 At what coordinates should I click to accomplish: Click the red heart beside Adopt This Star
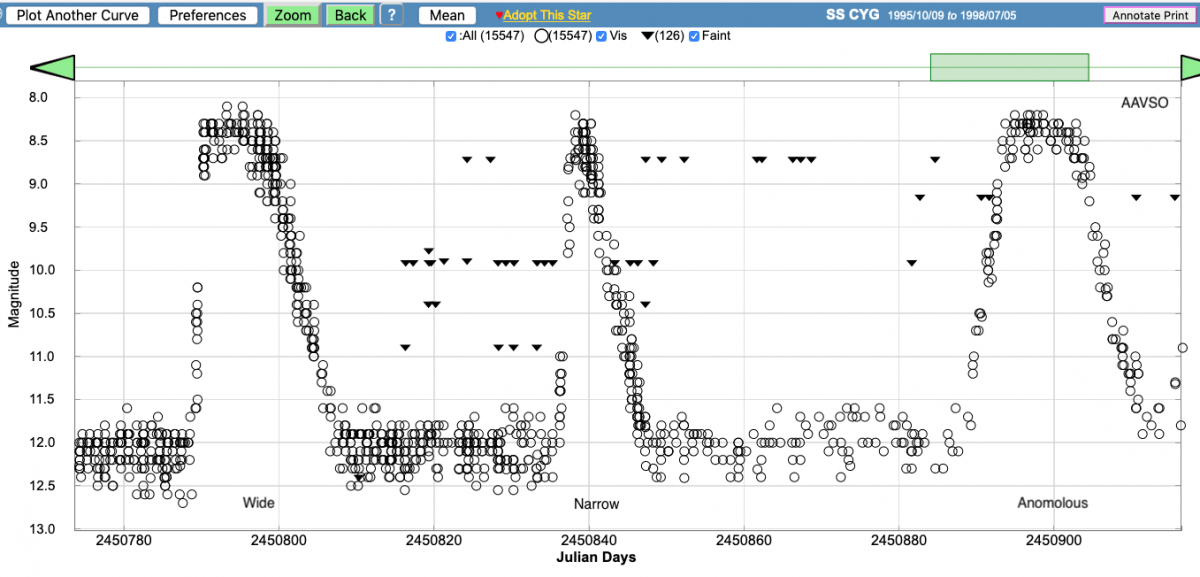[x=499, y=16]
